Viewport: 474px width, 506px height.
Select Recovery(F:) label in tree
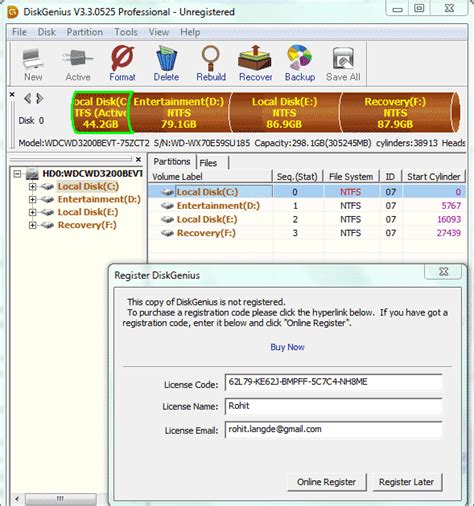[x=87, y=225]
